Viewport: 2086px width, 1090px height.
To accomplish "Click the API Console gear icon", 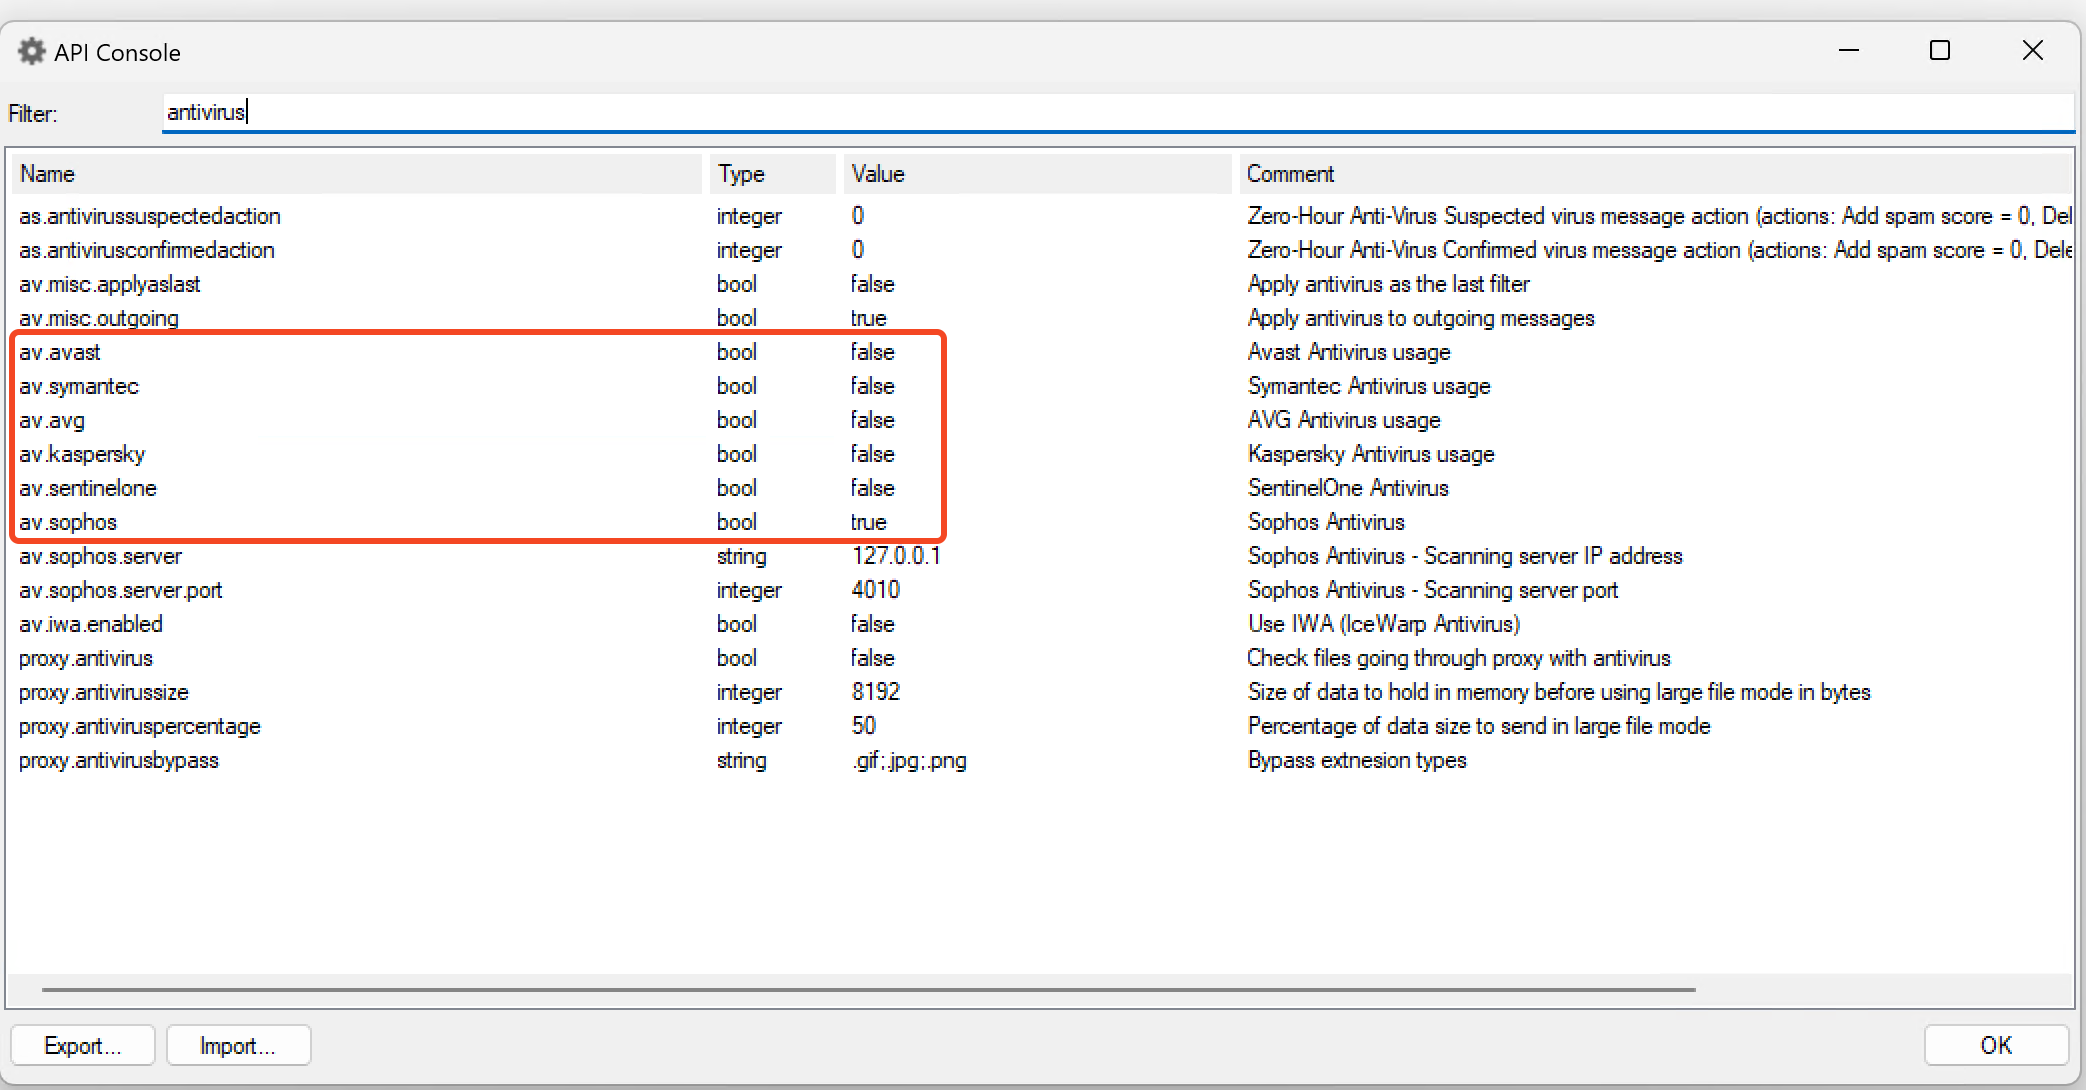I will [x=32, y=51].
